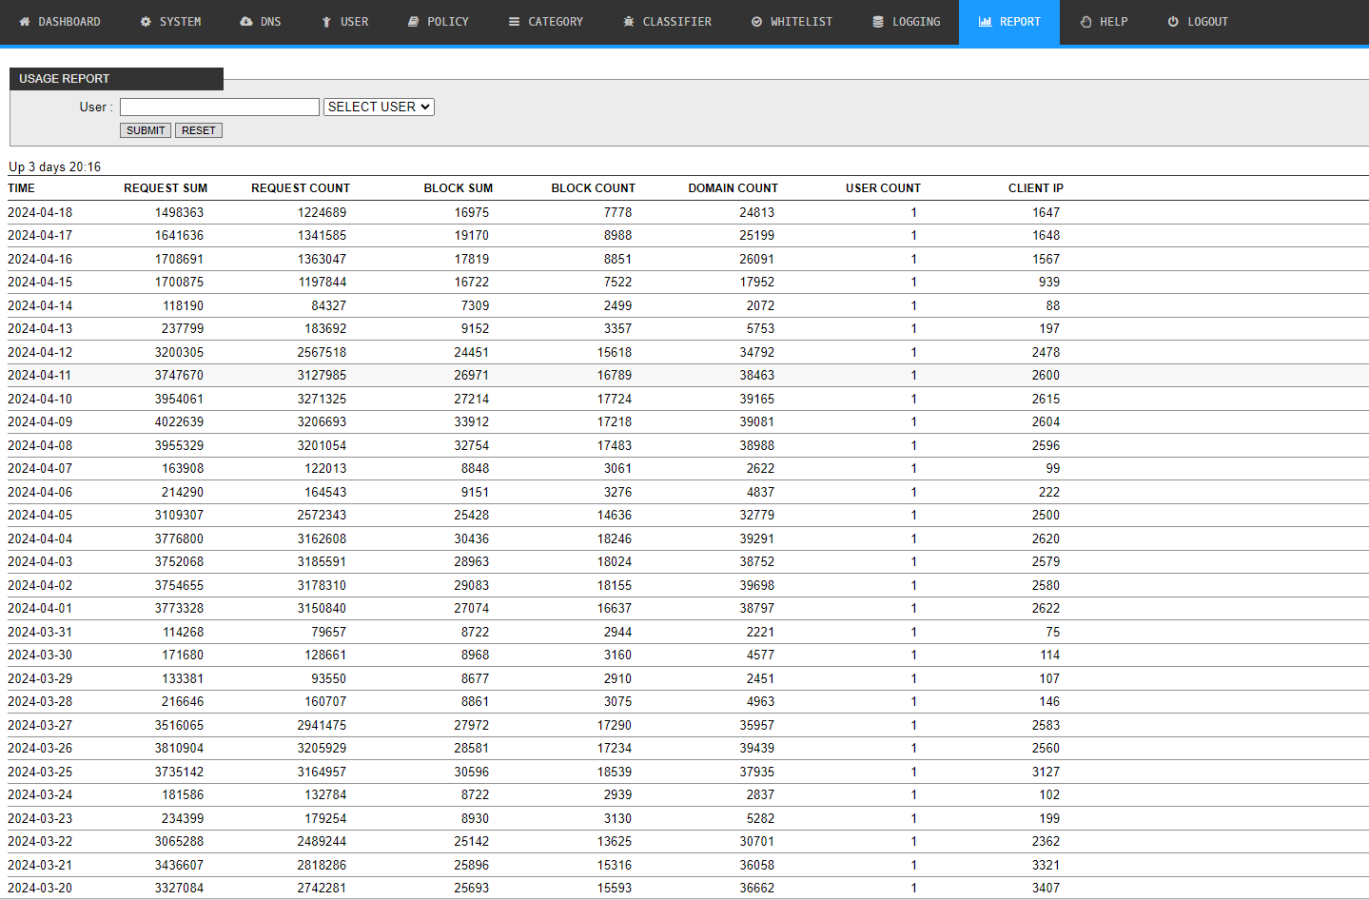
Task: Click the BLOCK COUNT column header
Action: [593, 188]
